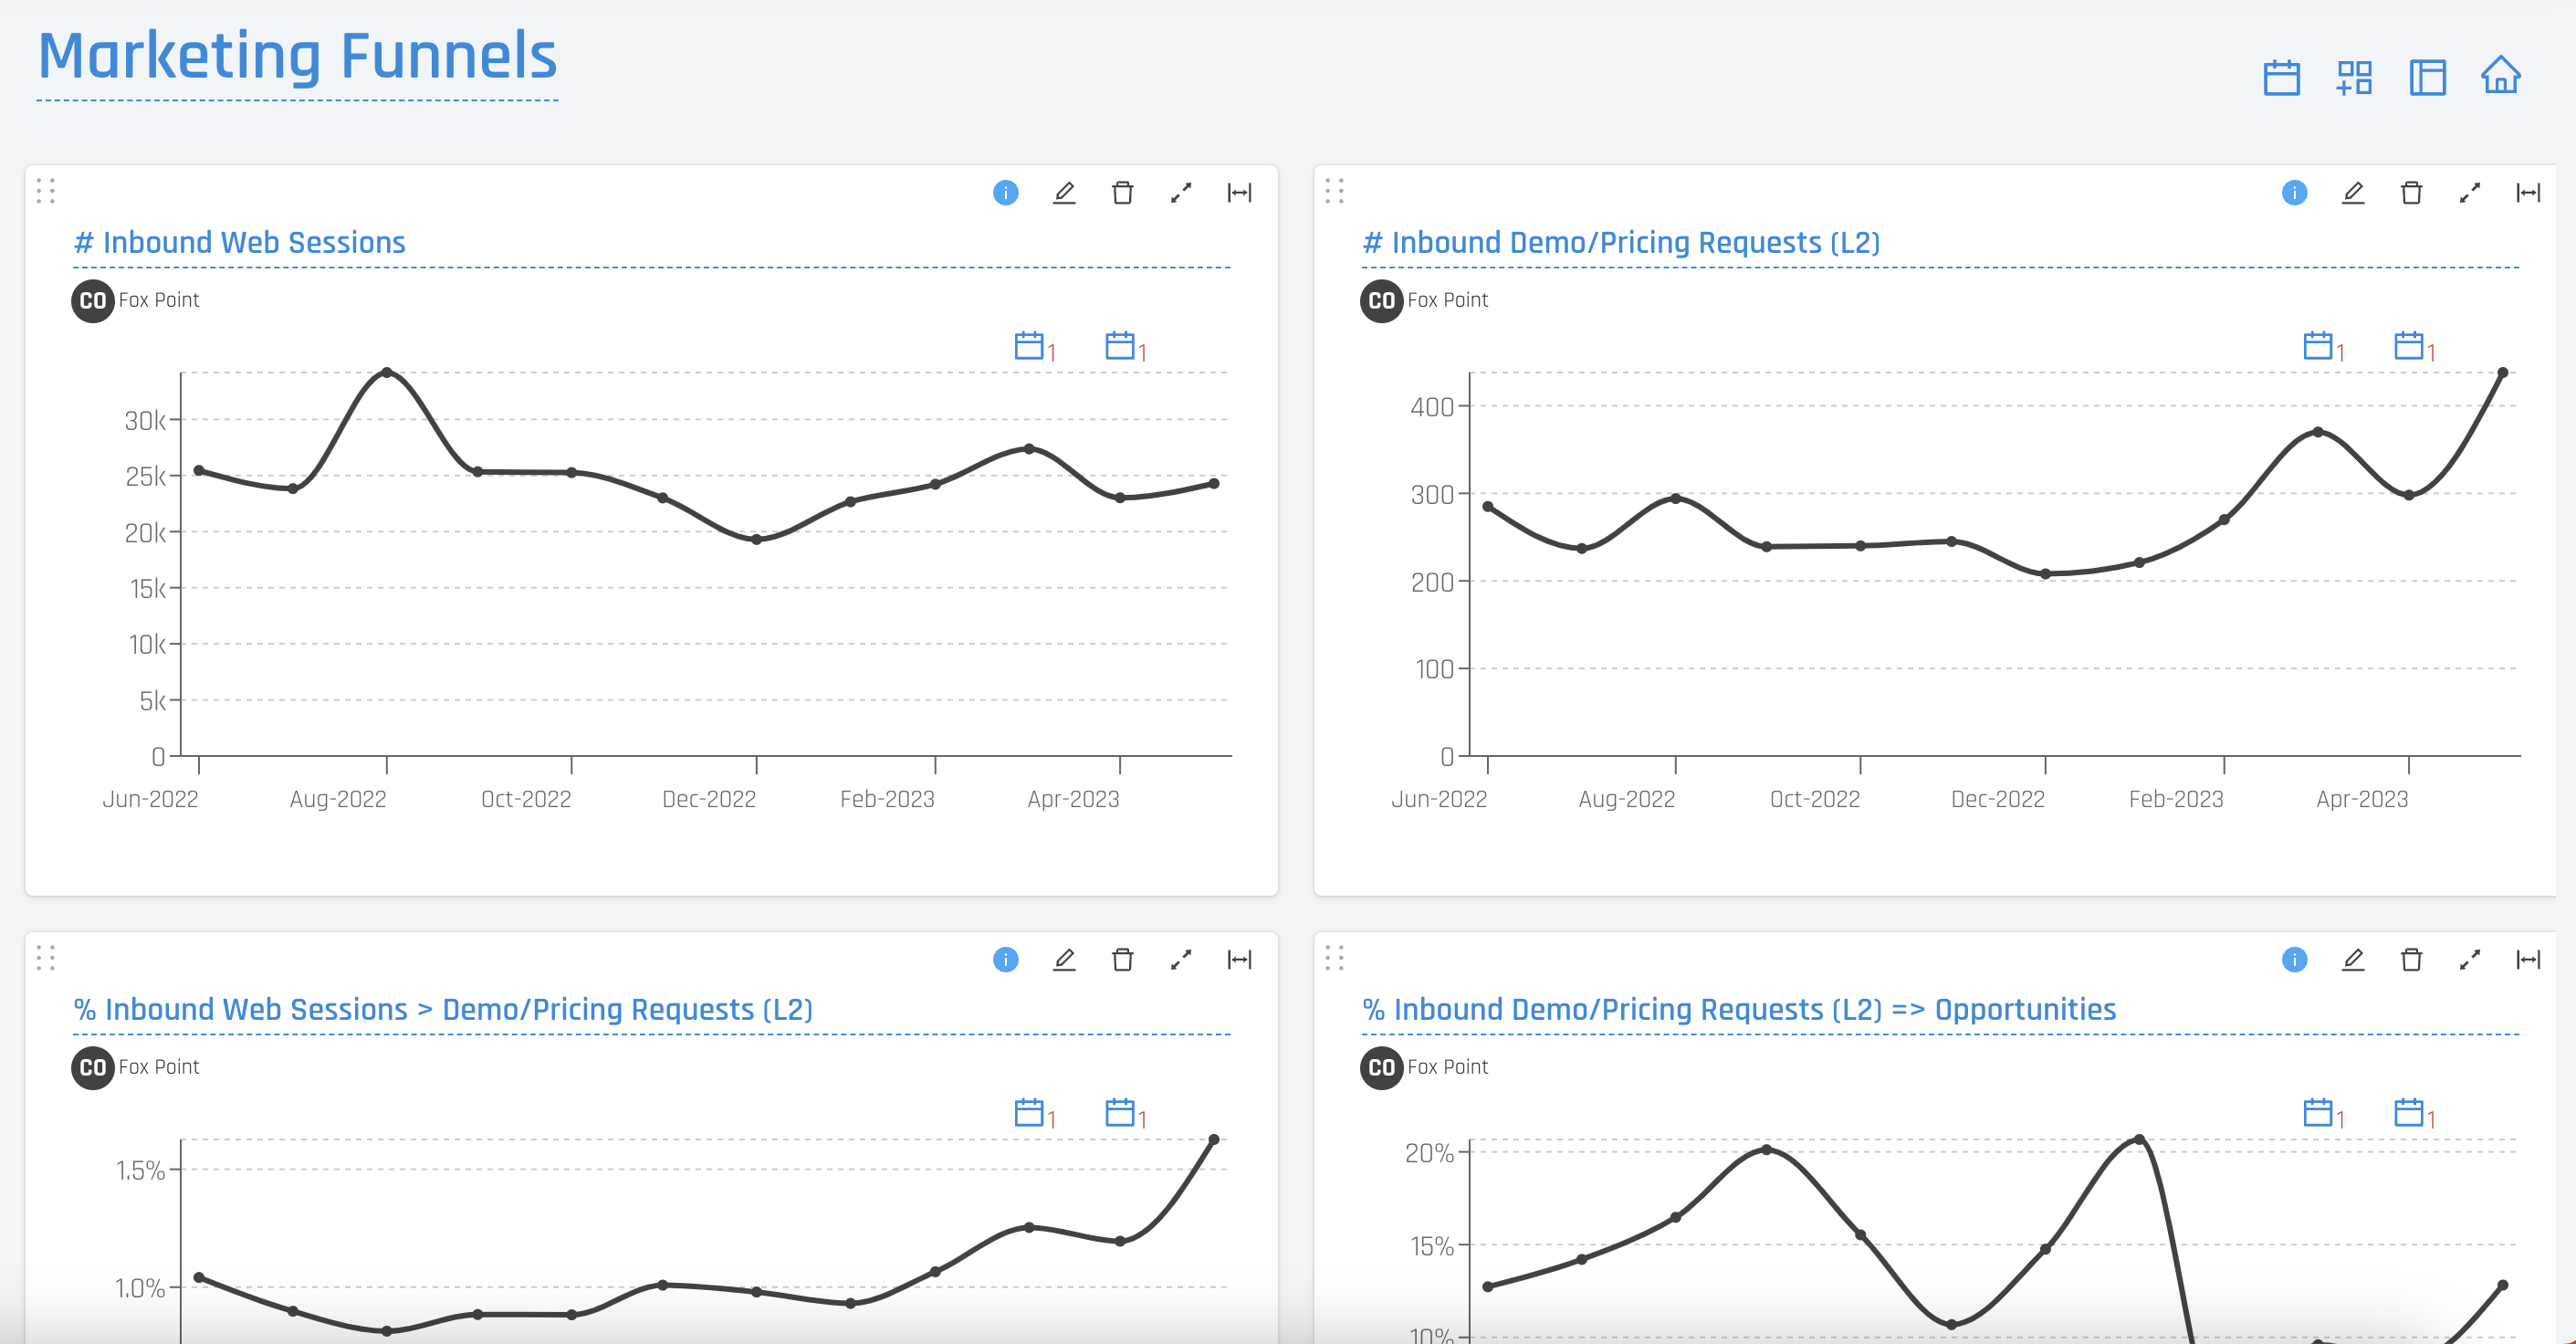Screen dimensions: 2576x1344
Task: Open the Marketing Funnels title link
Action: [x=297, y=56]
